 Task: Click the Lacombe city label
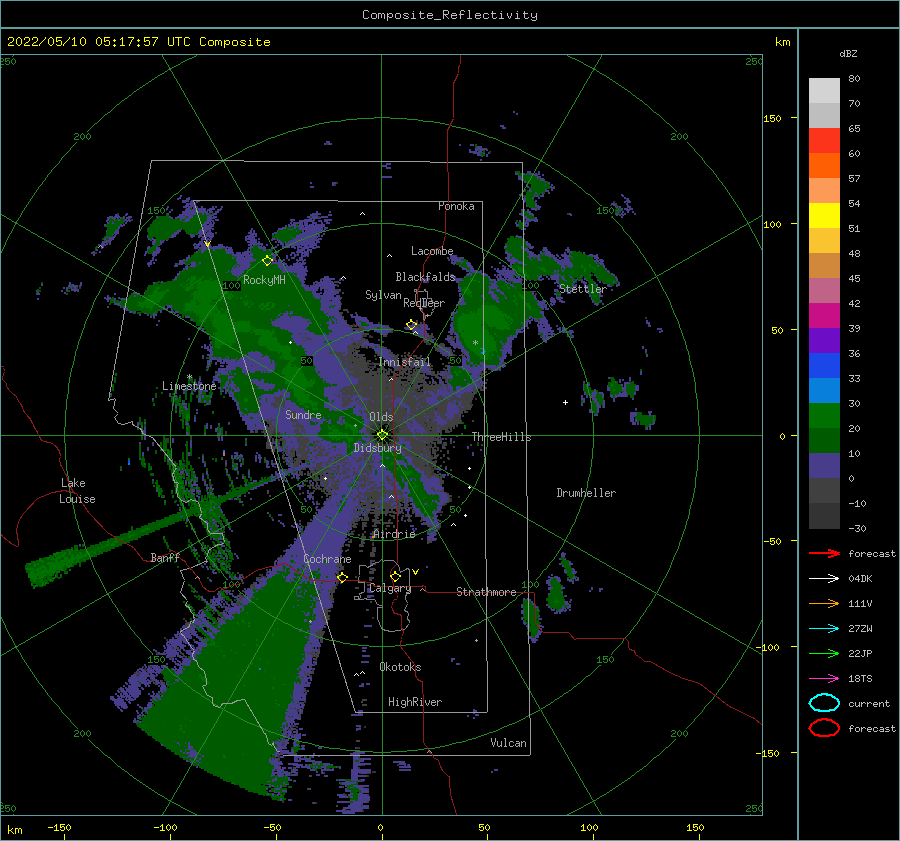[432, 251]
